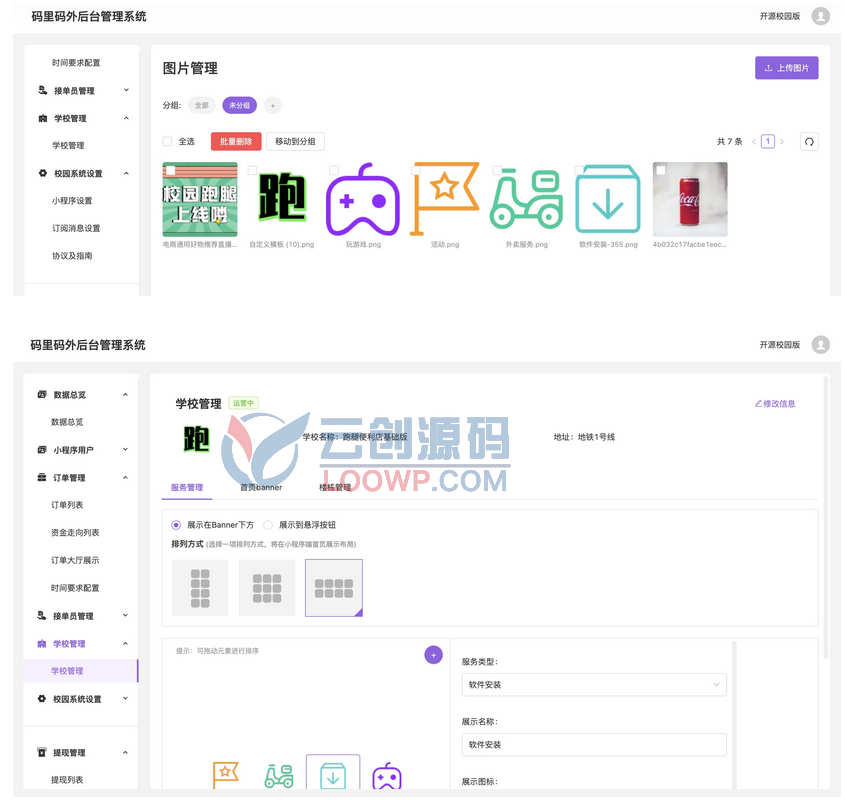Choose the selected four-column layout under 排列方式
Screen dimensions: 845x800
(x=334, y=588)
